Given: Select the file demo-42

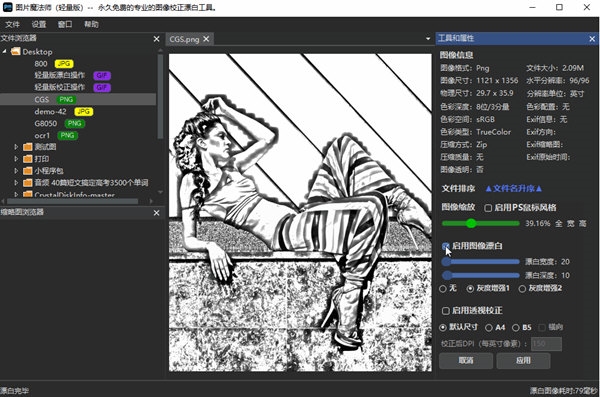Looking at the screenshot, I should pyautogui.click(x=50, y=111).
